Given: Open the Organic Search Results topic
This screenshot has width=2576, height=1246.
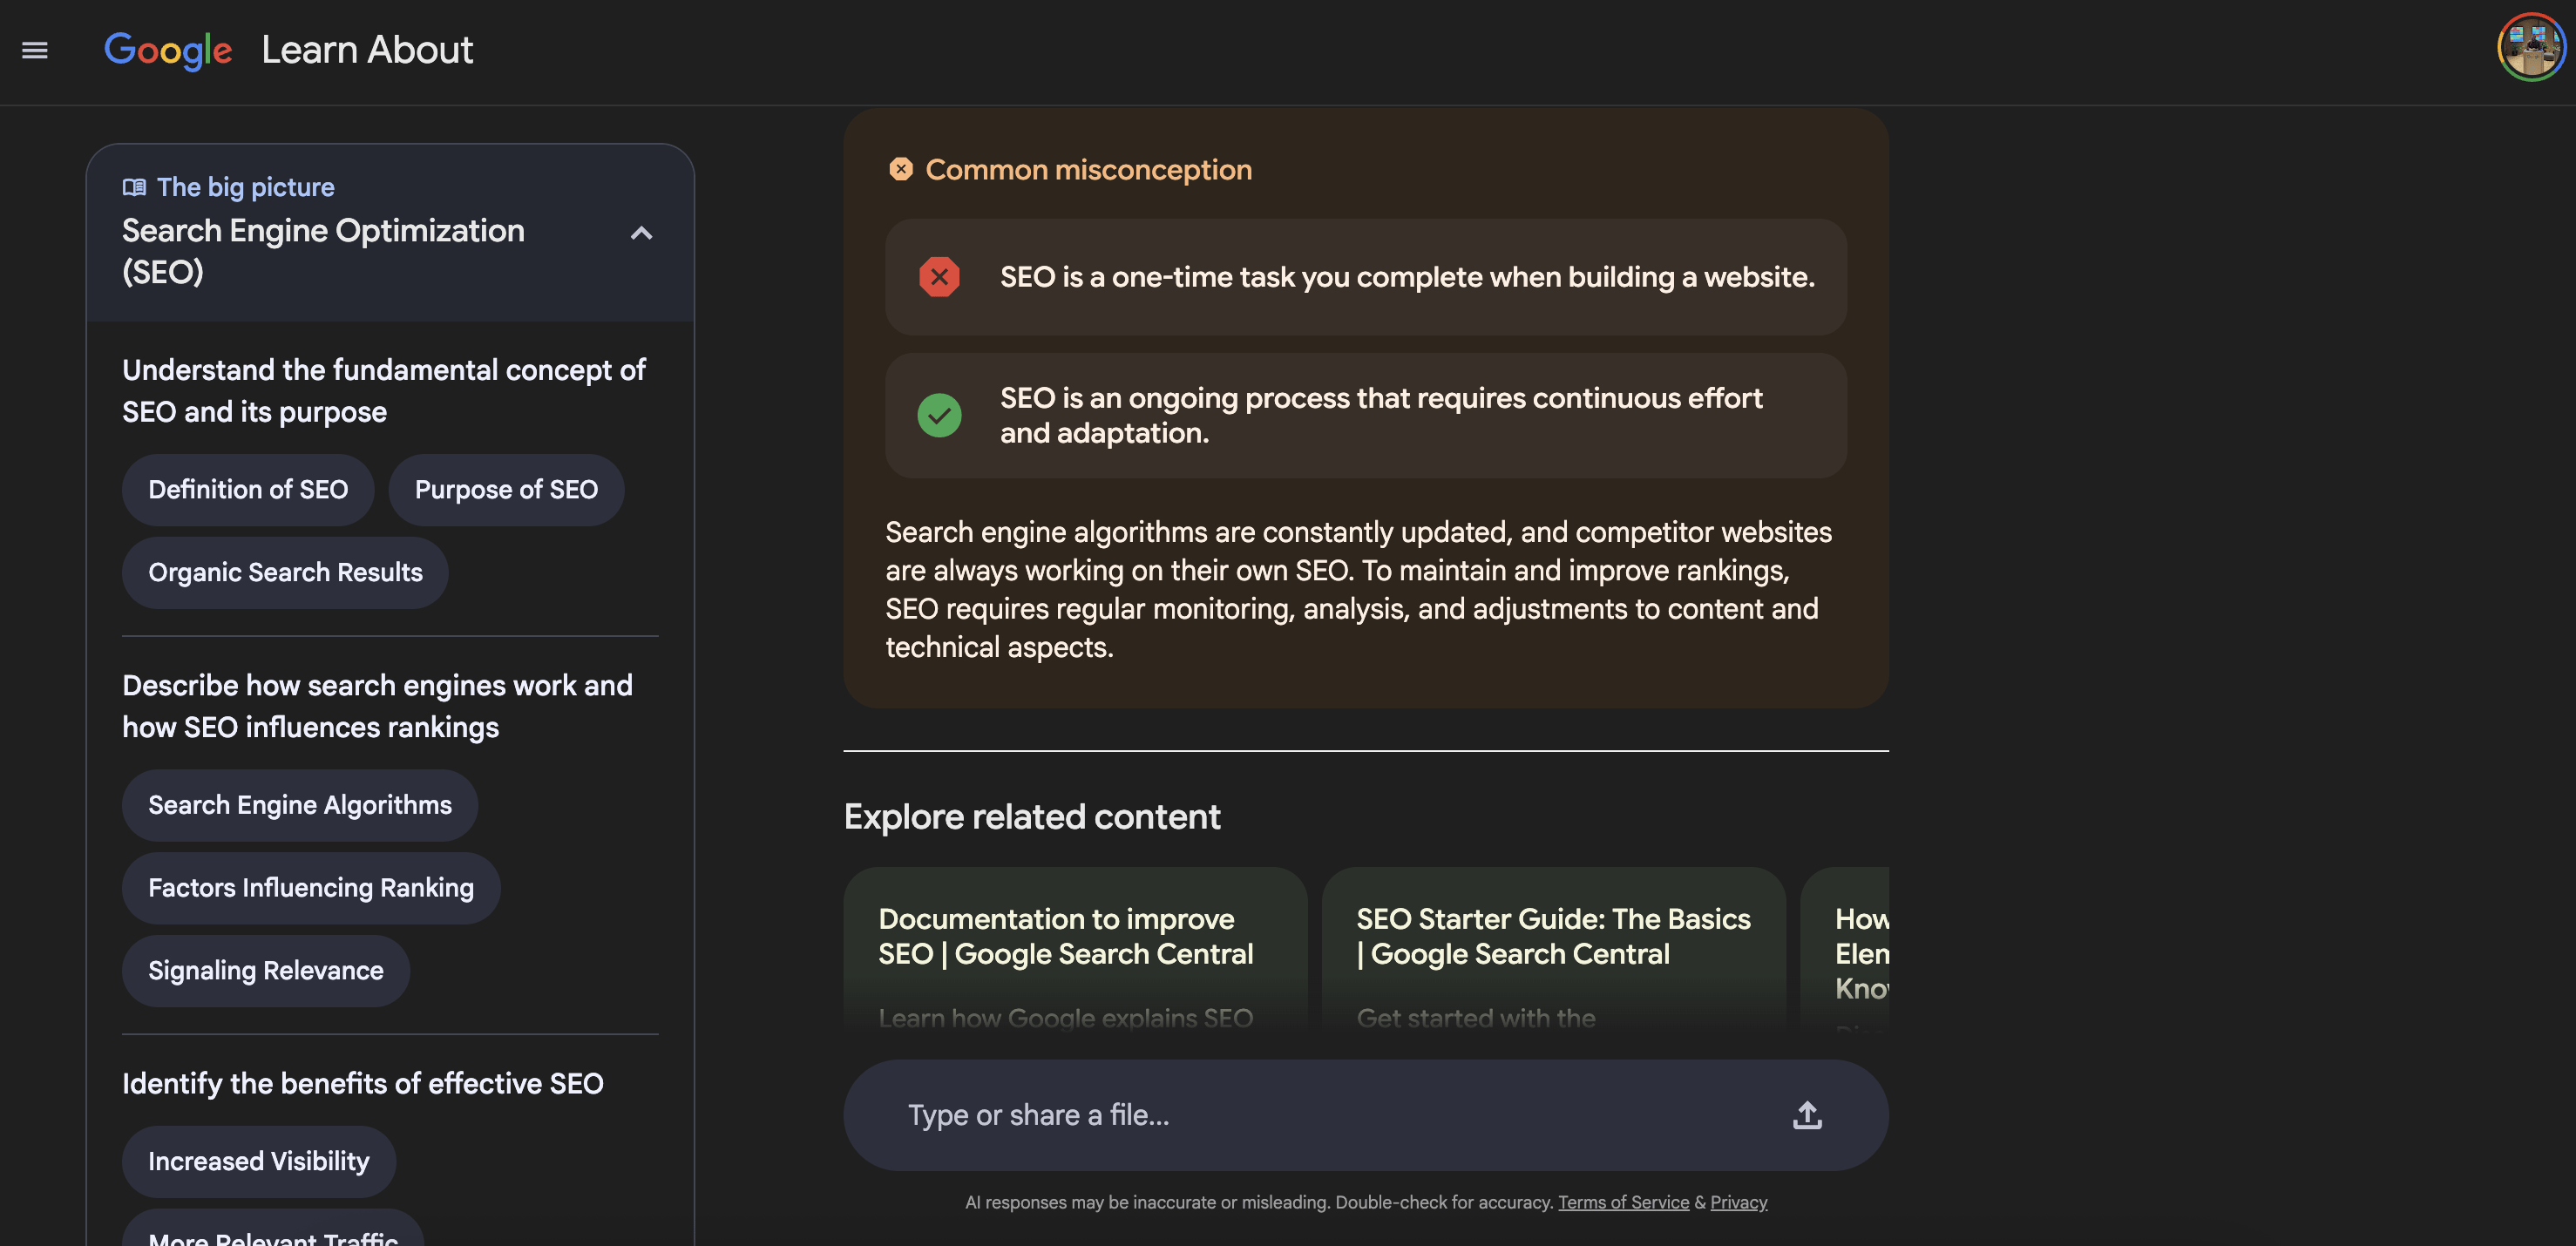Looking at the screenshot, I should point(285,573).
